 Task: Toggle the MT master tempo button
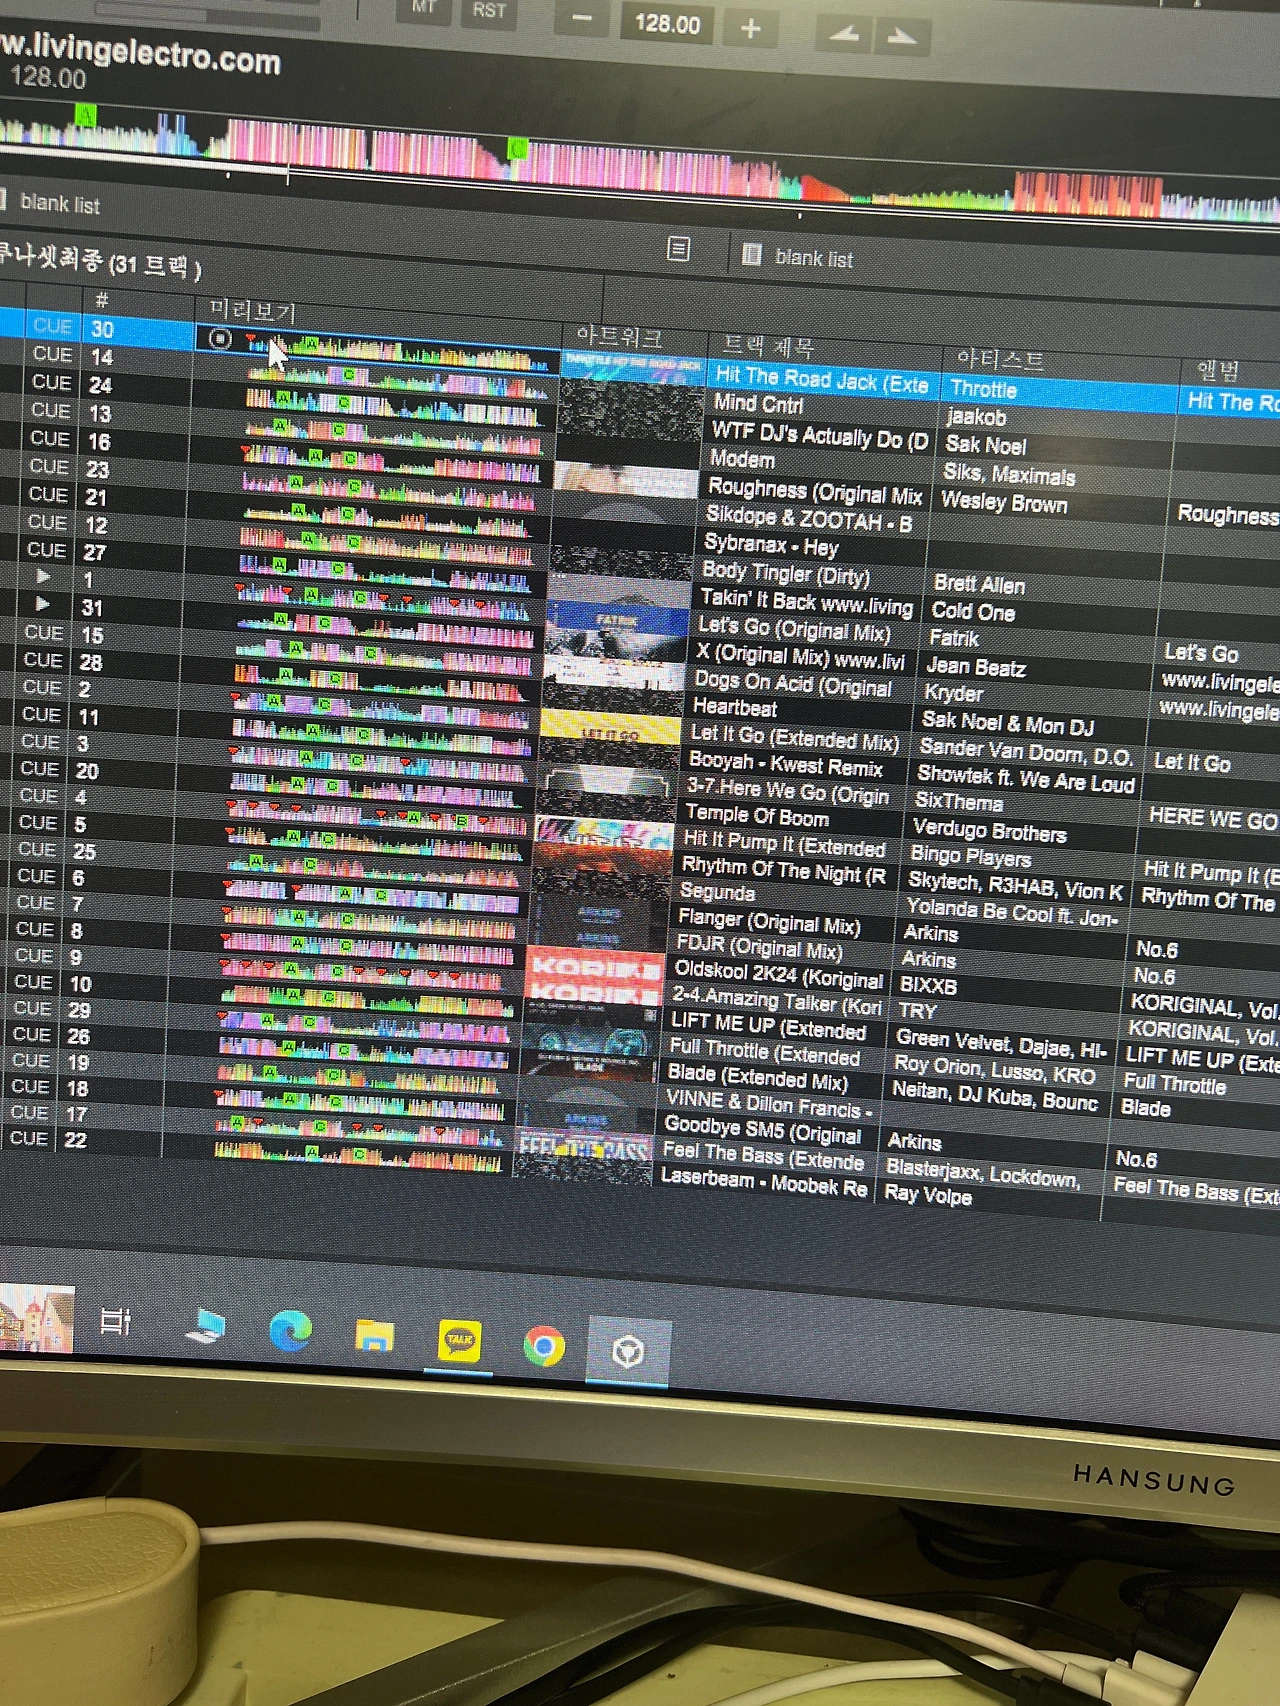pyautogui.click(x=424, y=9)
